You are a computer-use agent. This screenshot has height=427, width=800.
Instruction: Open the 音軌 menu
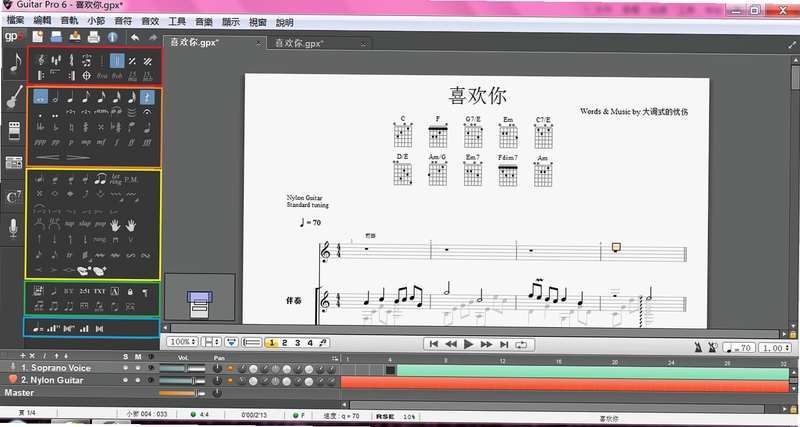(x=69, y=21)
